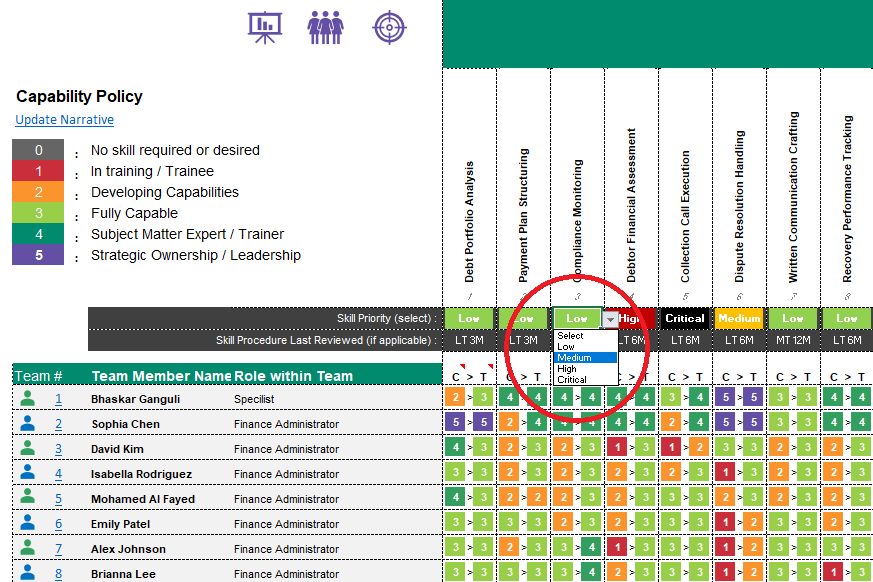Open team member link number 1
873x582 pixels.
tap(58, 399)
